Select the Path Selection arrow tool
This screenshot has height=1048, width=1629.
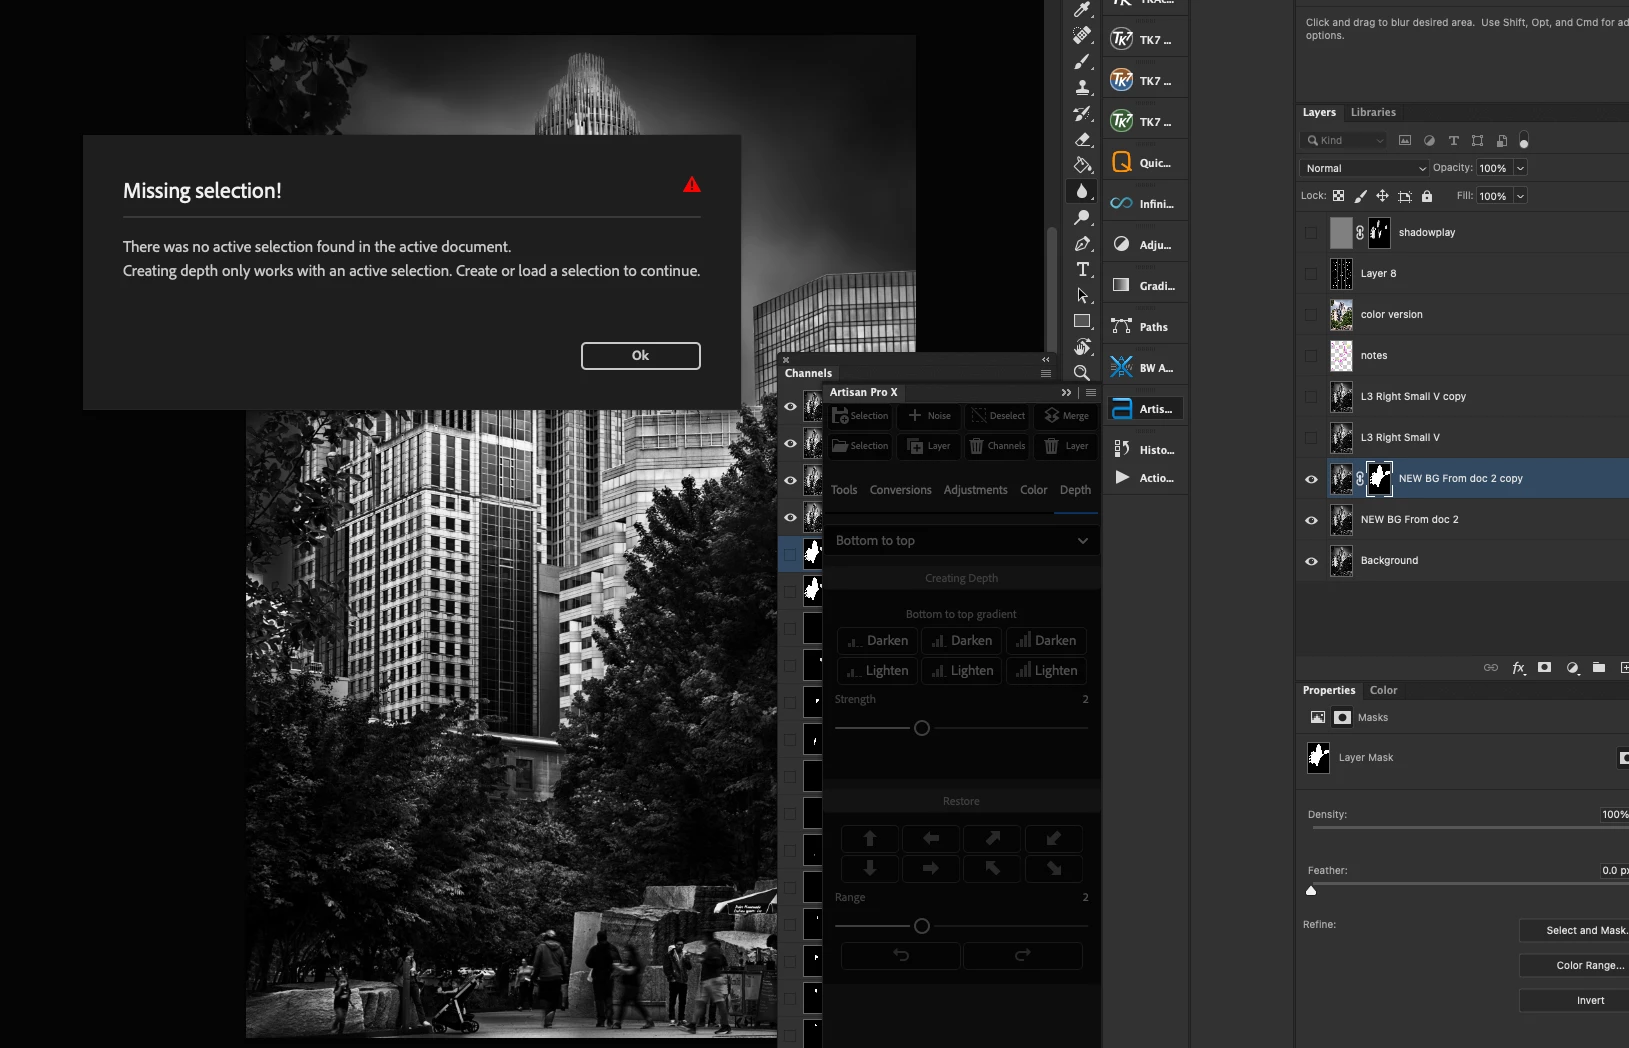coord(1082,296)
